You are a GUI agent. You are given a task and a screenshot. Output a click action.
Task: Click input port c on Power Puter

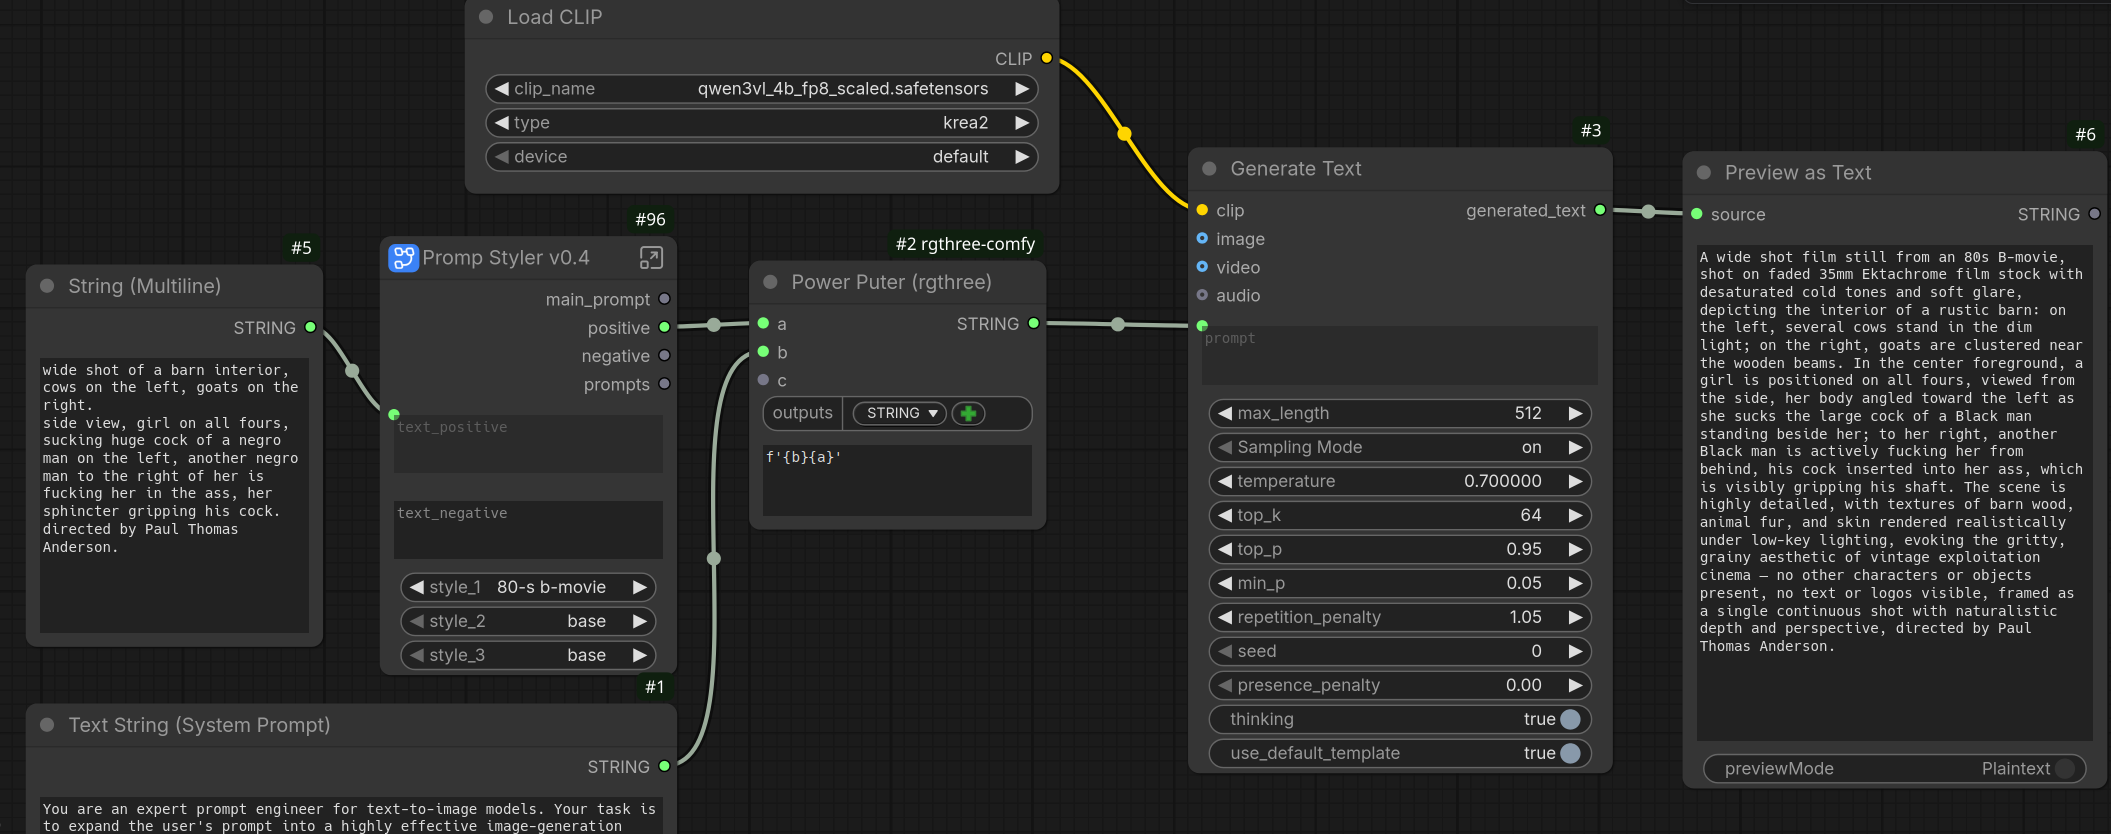764,380
